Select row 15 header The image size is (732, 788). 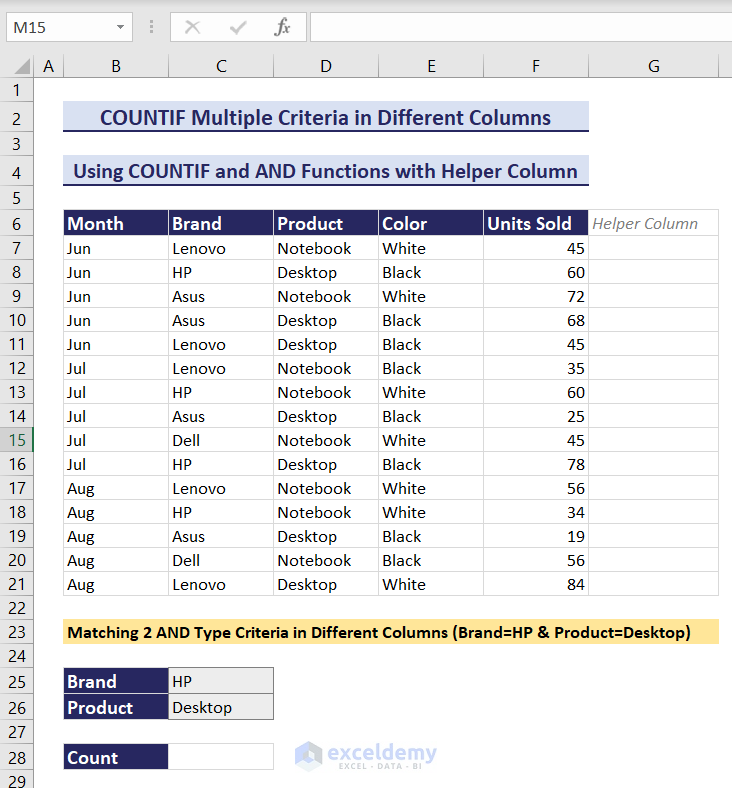(x=17, y=440)
